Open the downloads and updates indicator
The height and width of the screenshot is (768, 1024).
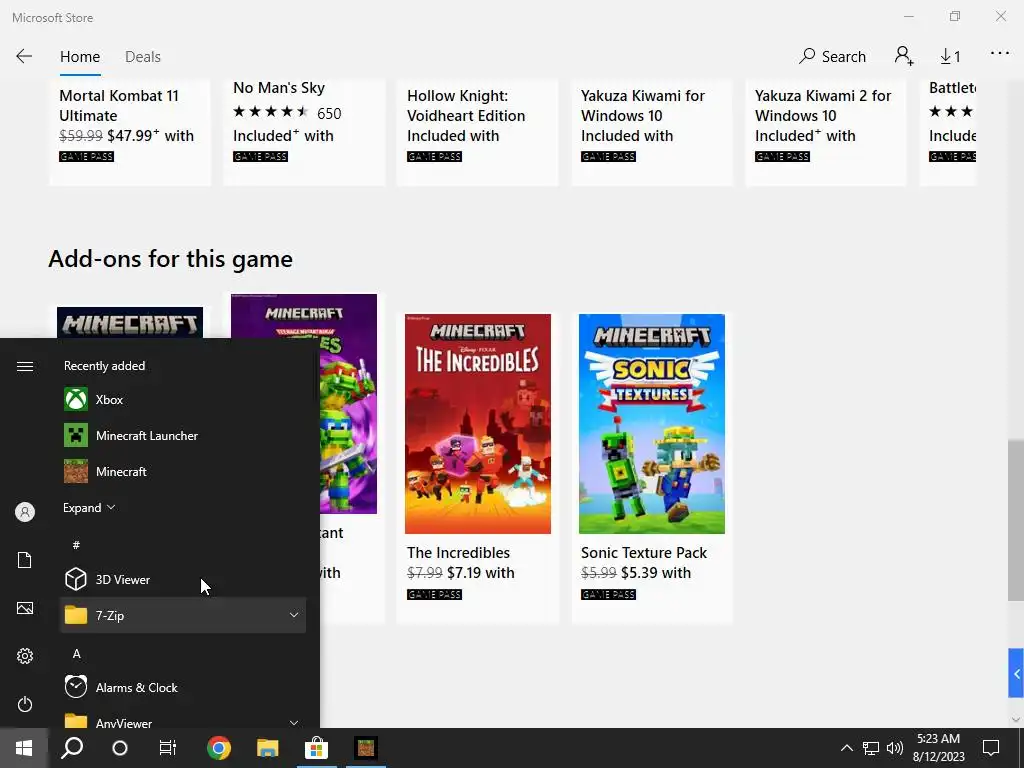click(950, 57)
